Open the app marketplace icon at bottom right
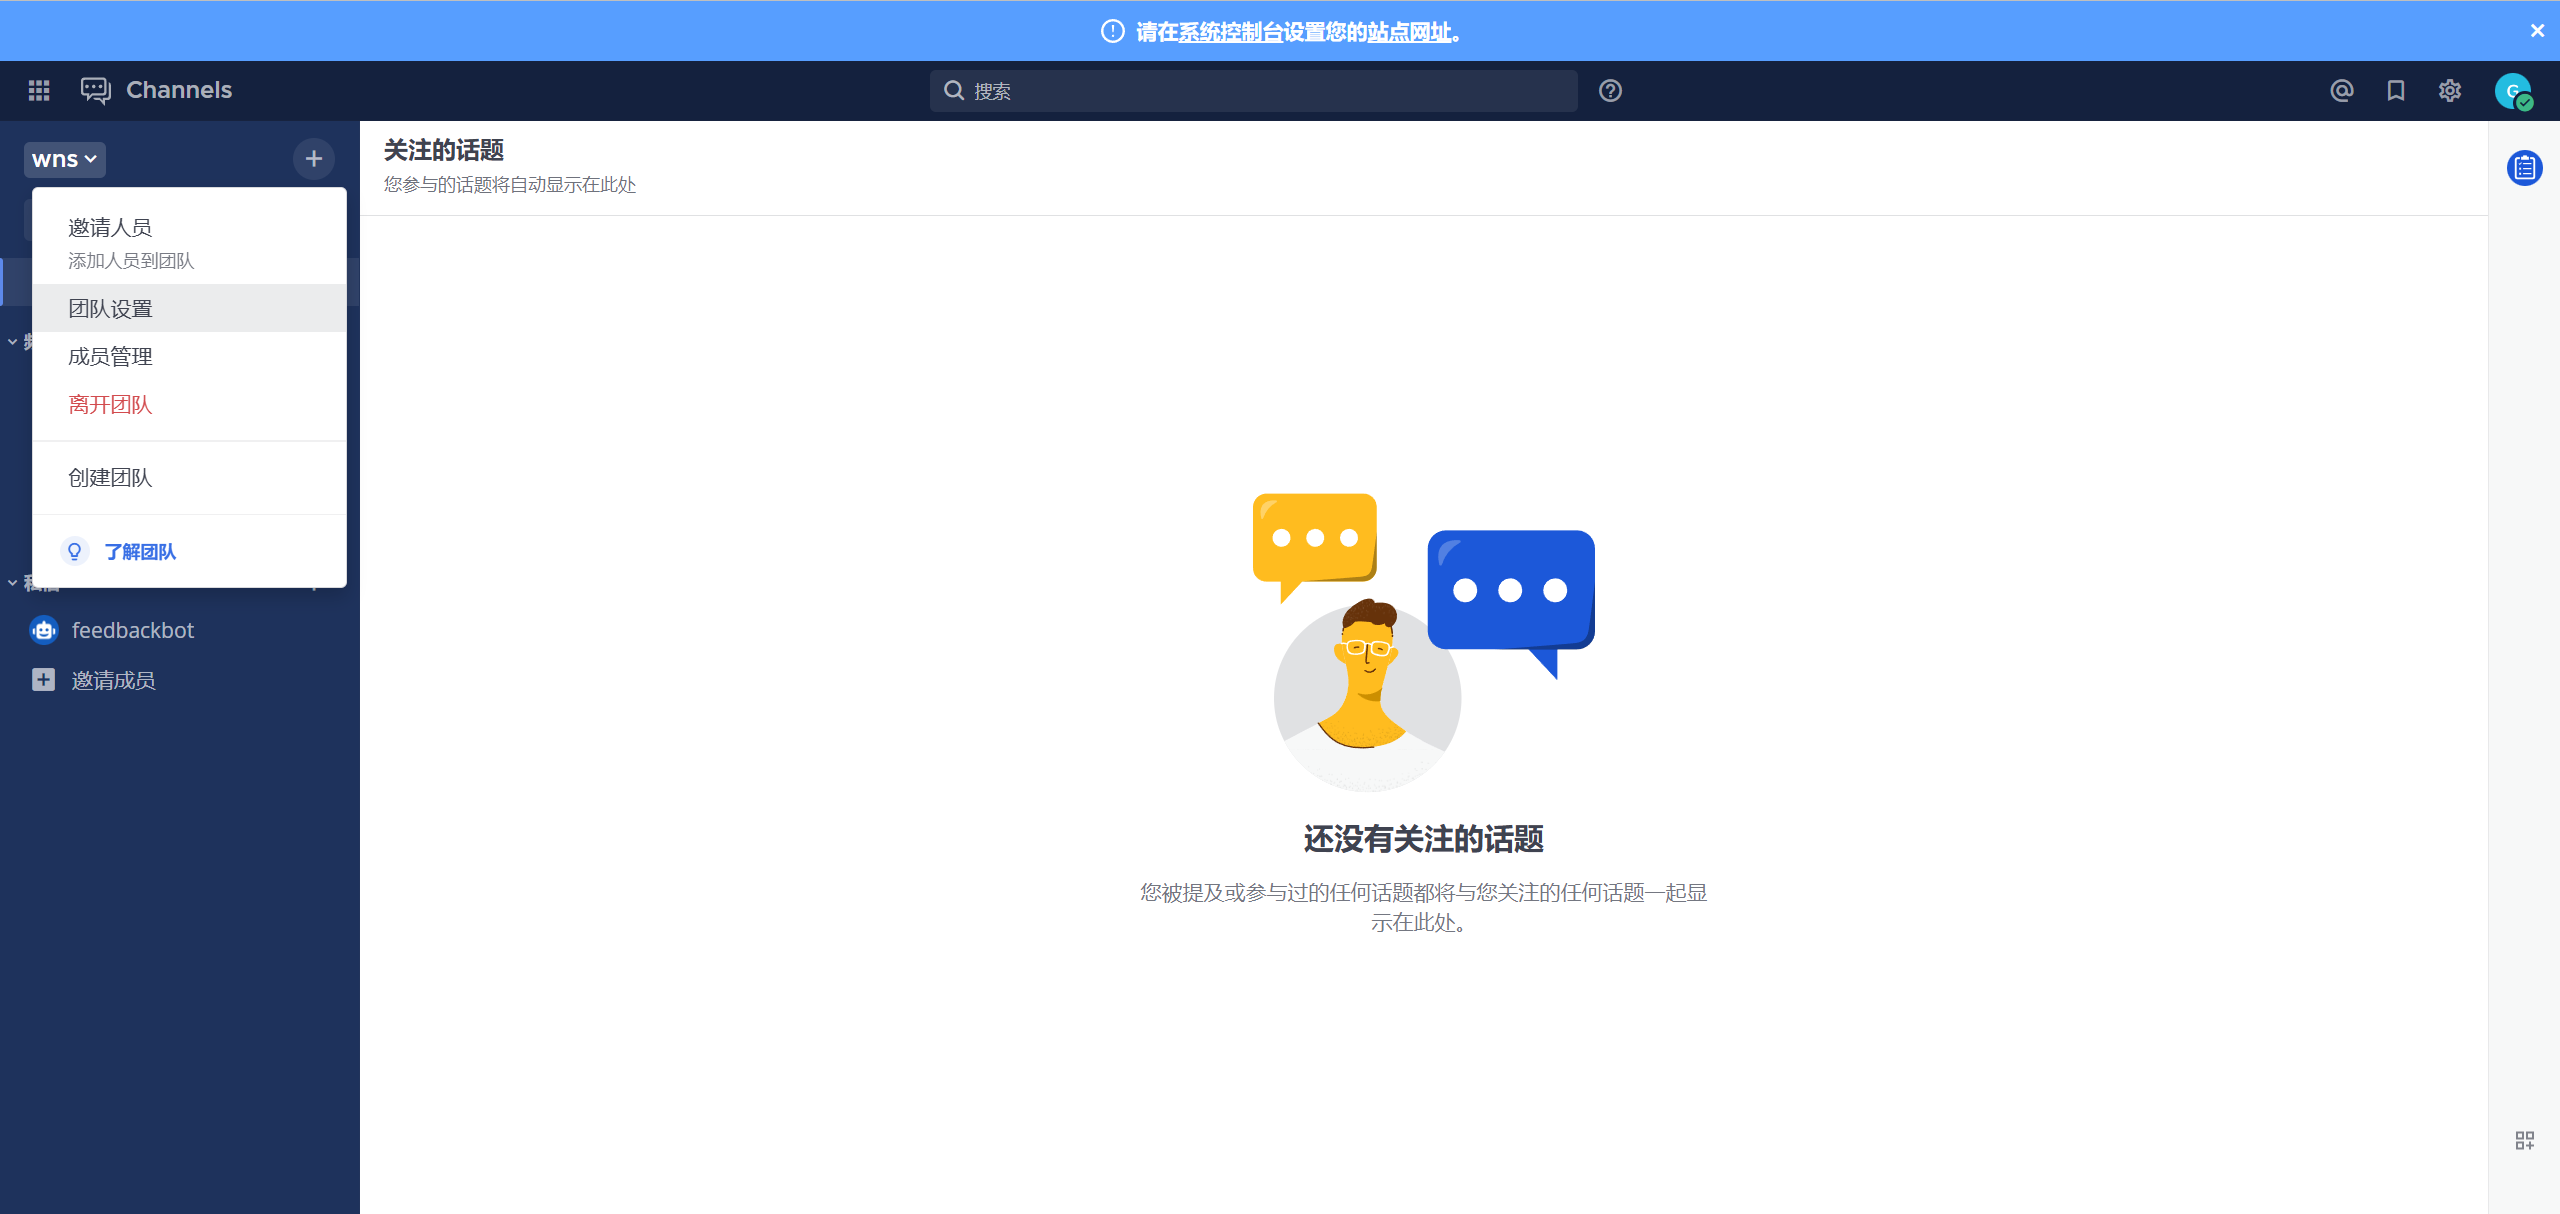This screenshot has height=1214, width=2560. pyautogui.click(x=2524, y=1141)
